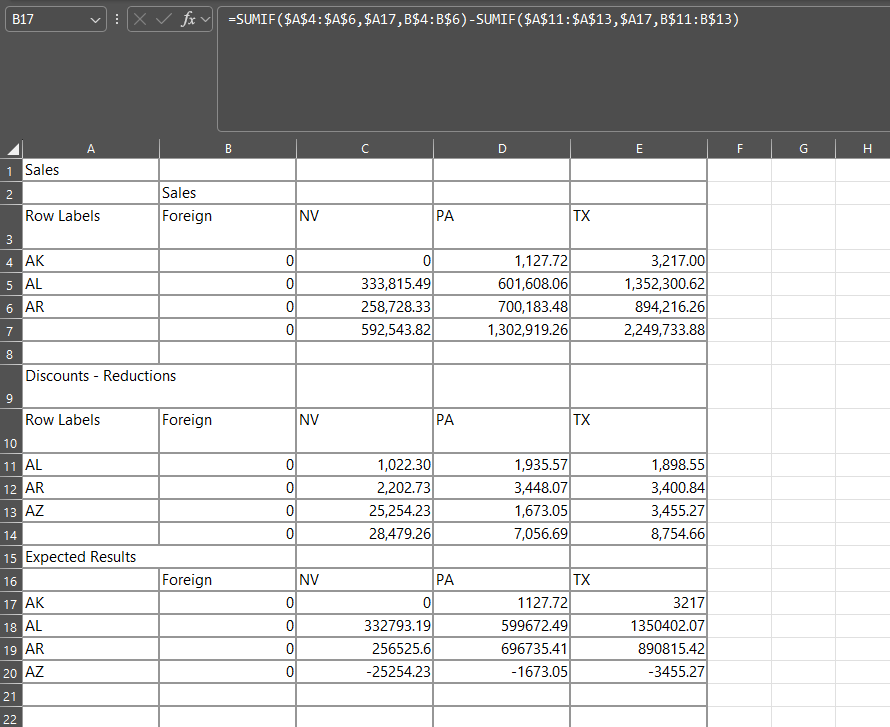Image resolution: width=890 pixels, height=727 pixels.
Task: Click cell with value 256525.6
Action: pos(364,649)
